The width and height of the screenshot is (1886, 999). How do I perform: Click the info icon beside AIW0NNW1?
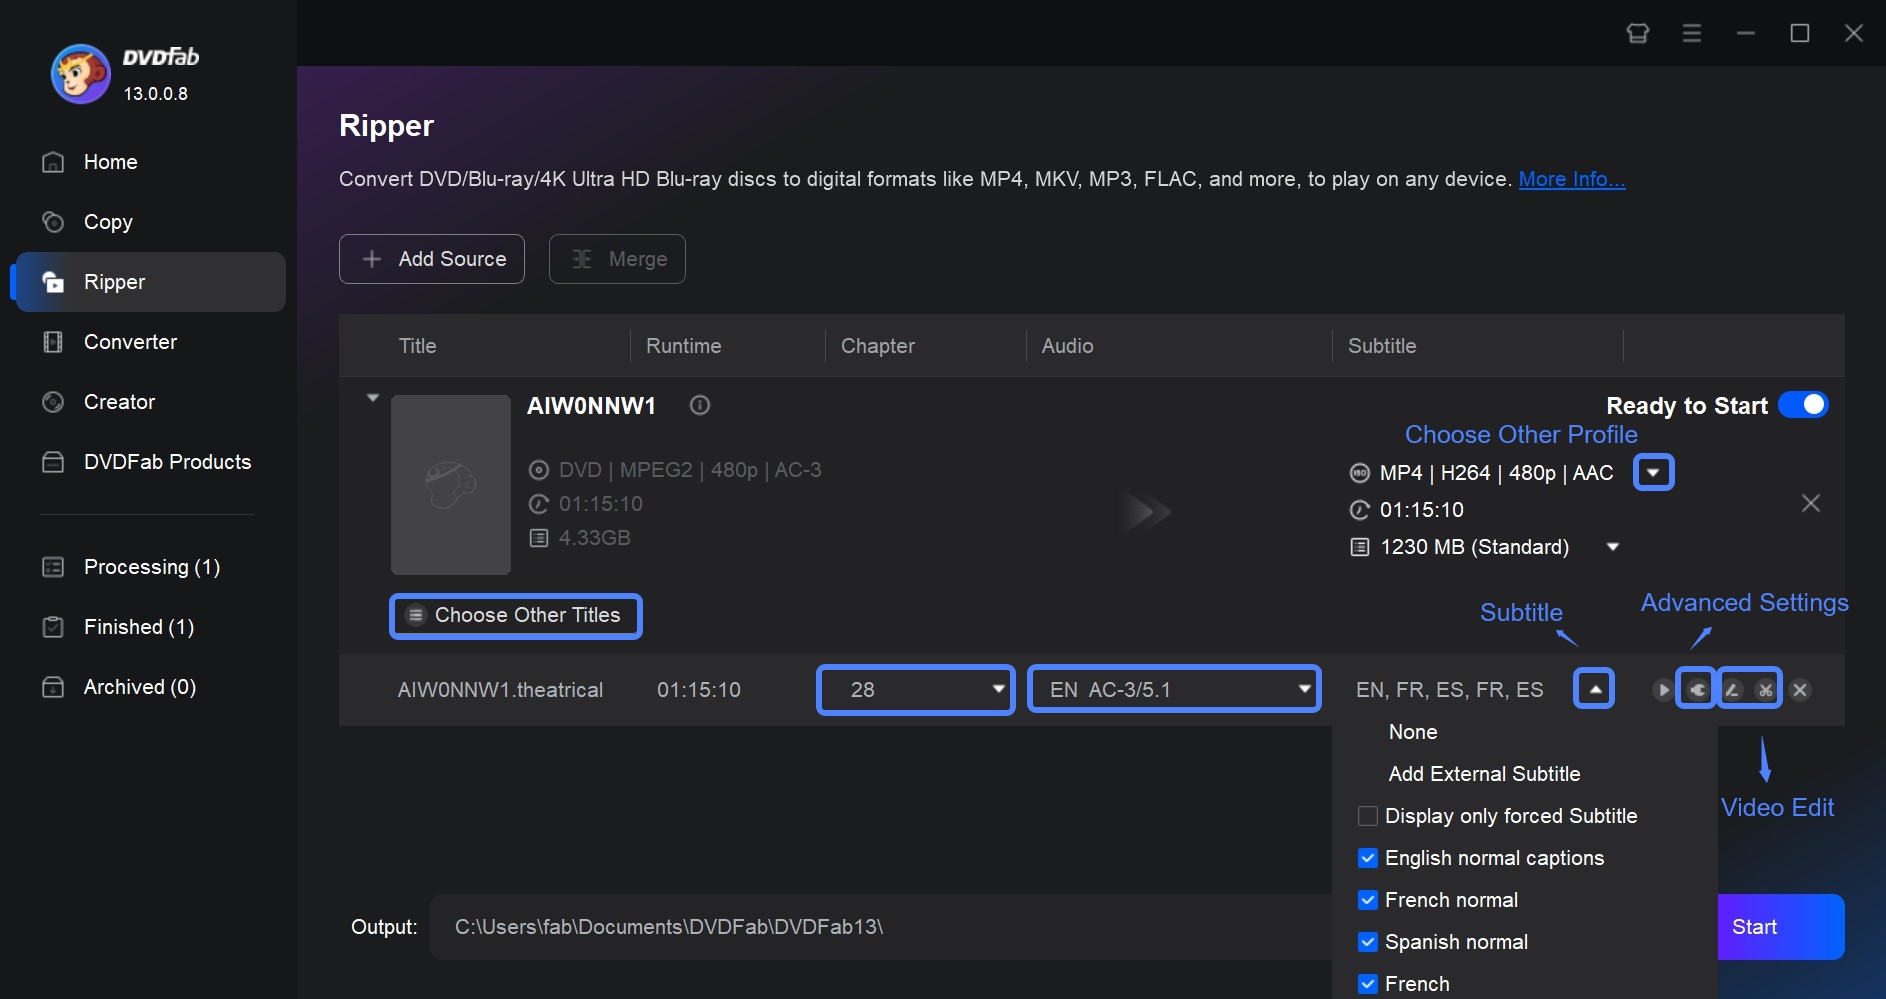click(x=699, y=406)
